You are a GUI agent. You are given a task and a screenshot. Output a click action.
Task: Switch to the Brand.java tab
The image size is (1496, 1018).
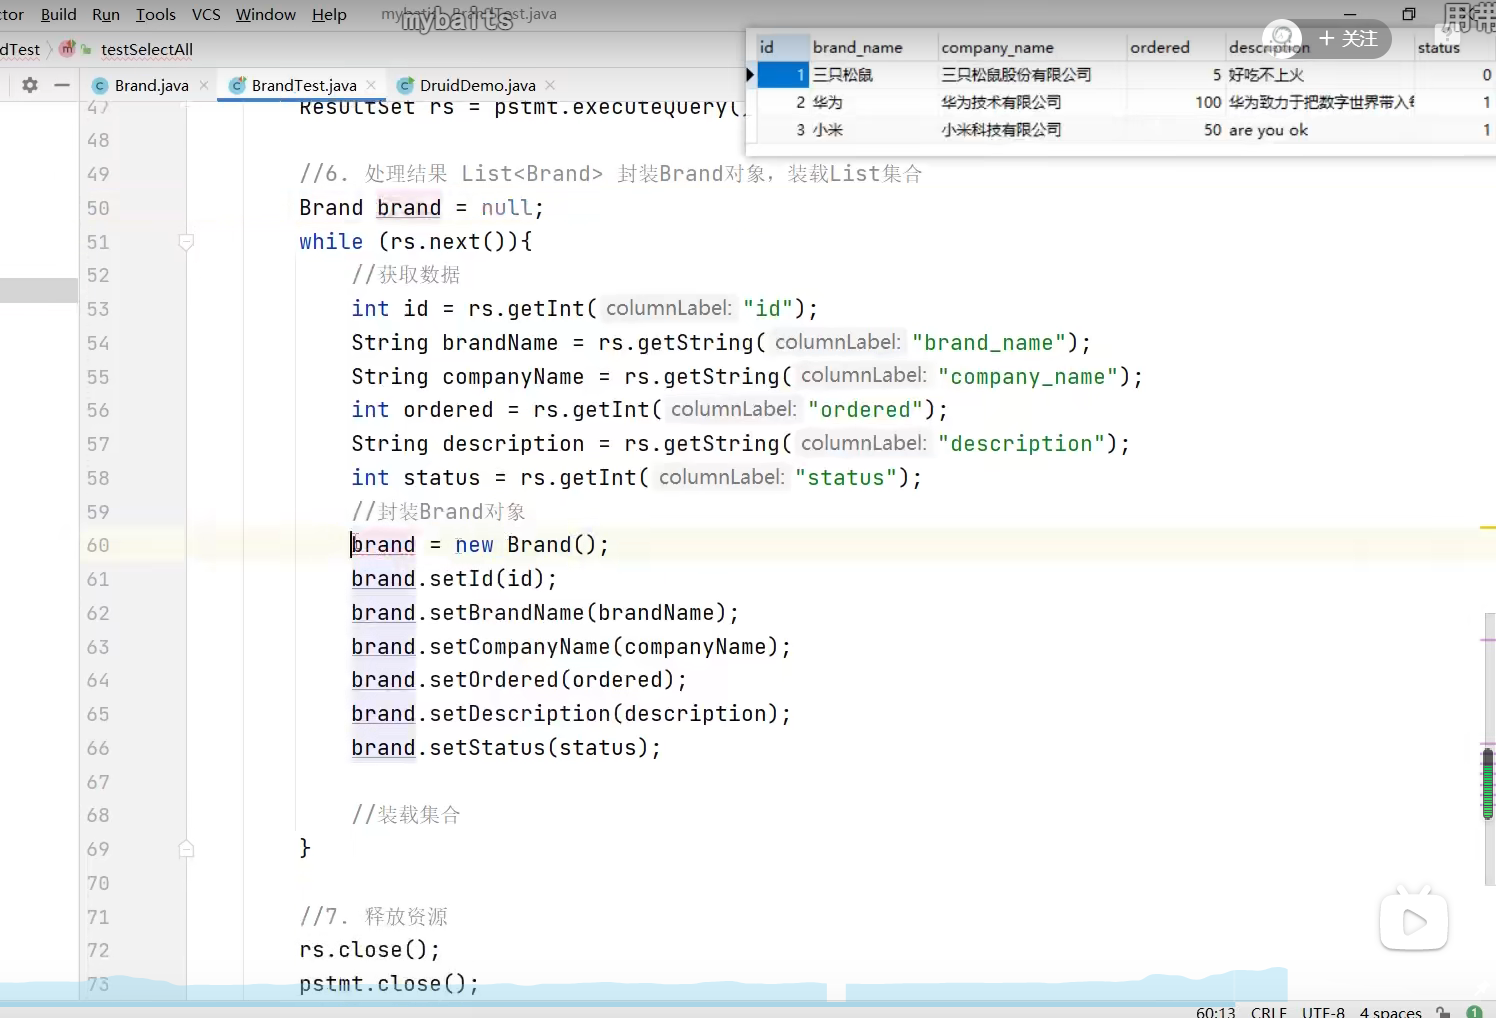pyautogui.click(x=151, y=85)
